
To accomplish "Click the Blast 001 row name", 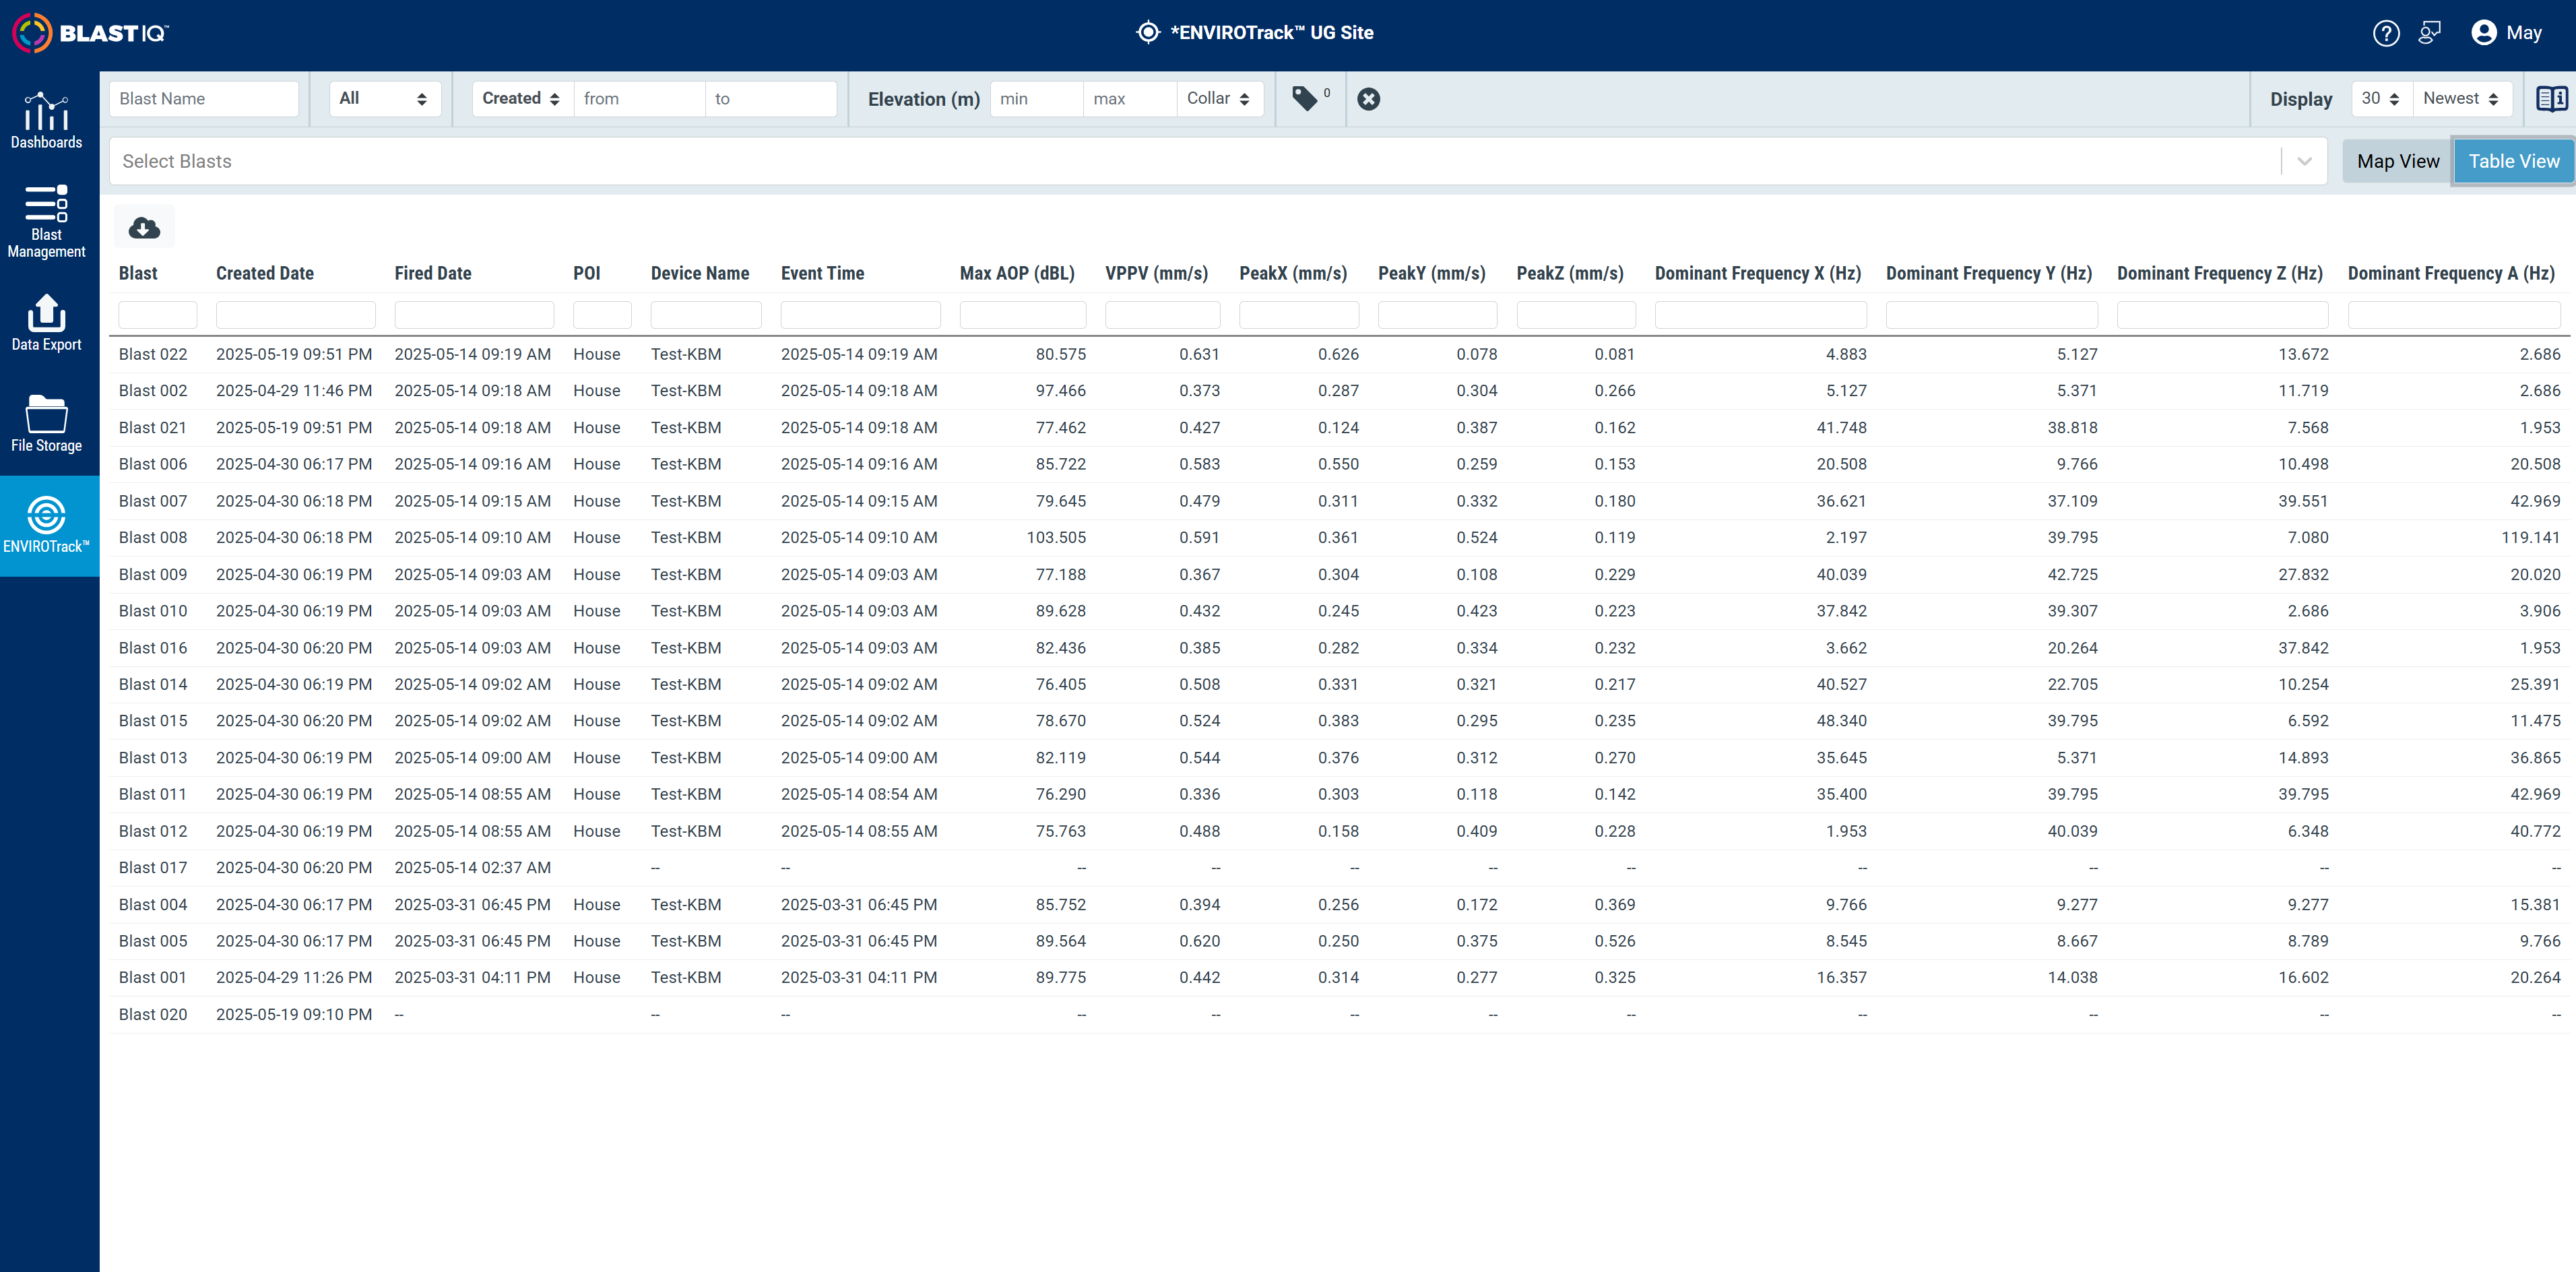I will [x=153, y=978].
